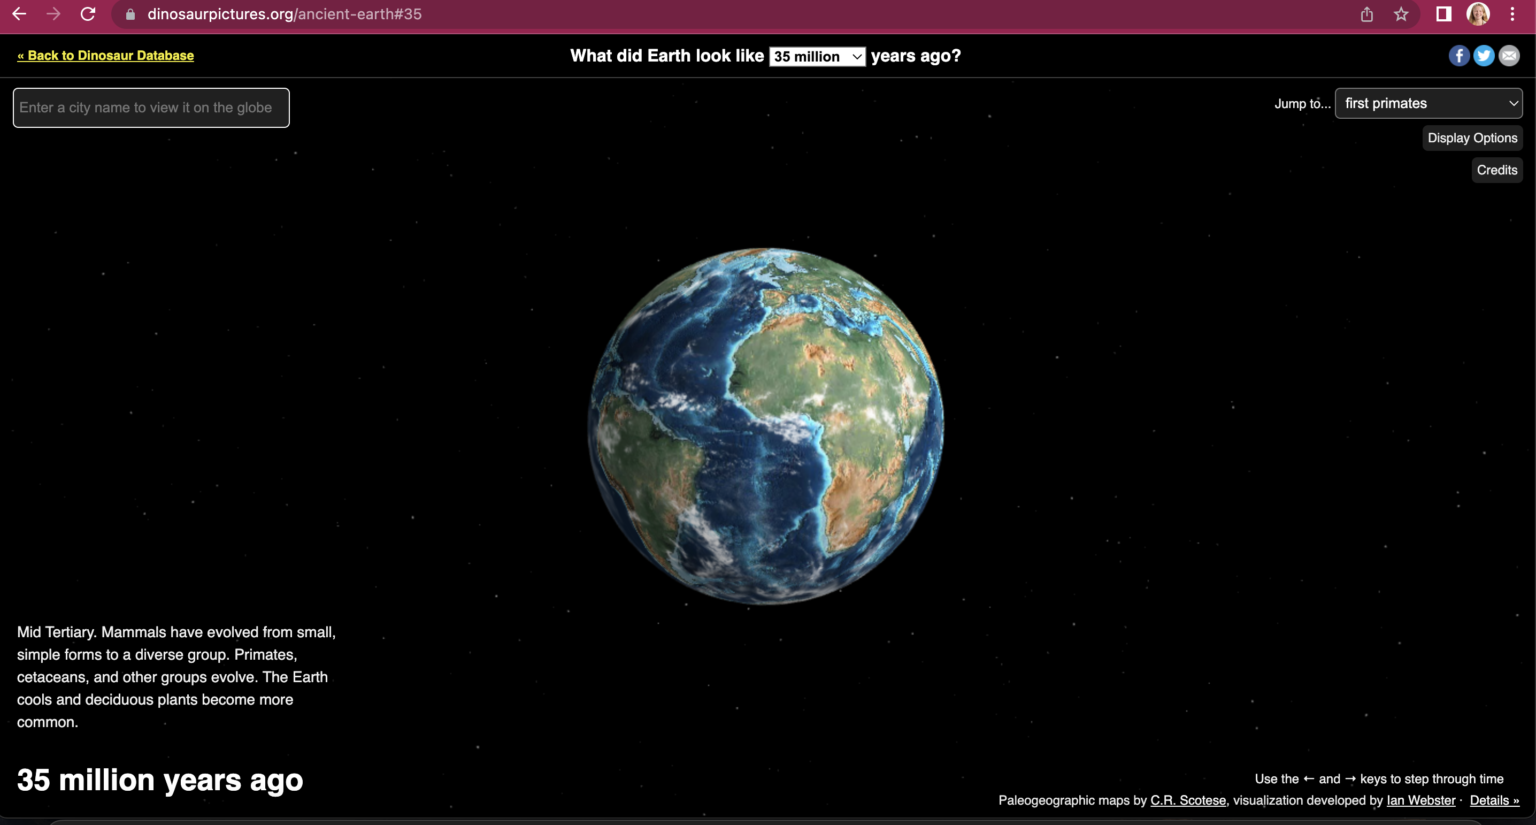This screenshot has width=1536, height=825.
Task: Open the email share icon
Action: click(x=1509, y=55)
